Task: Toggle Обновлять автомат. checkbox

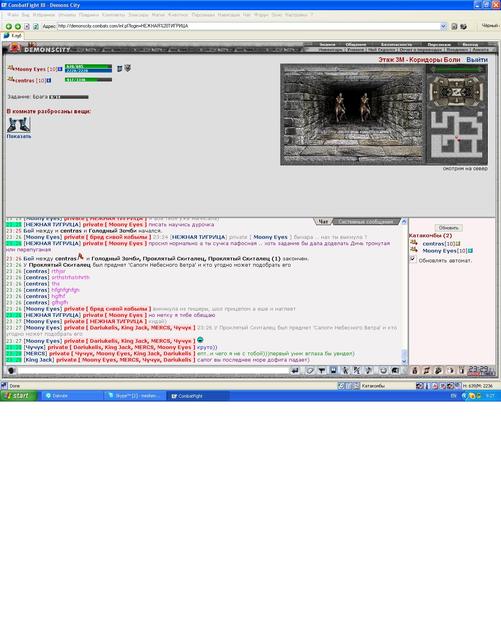Action: [413, 260]
